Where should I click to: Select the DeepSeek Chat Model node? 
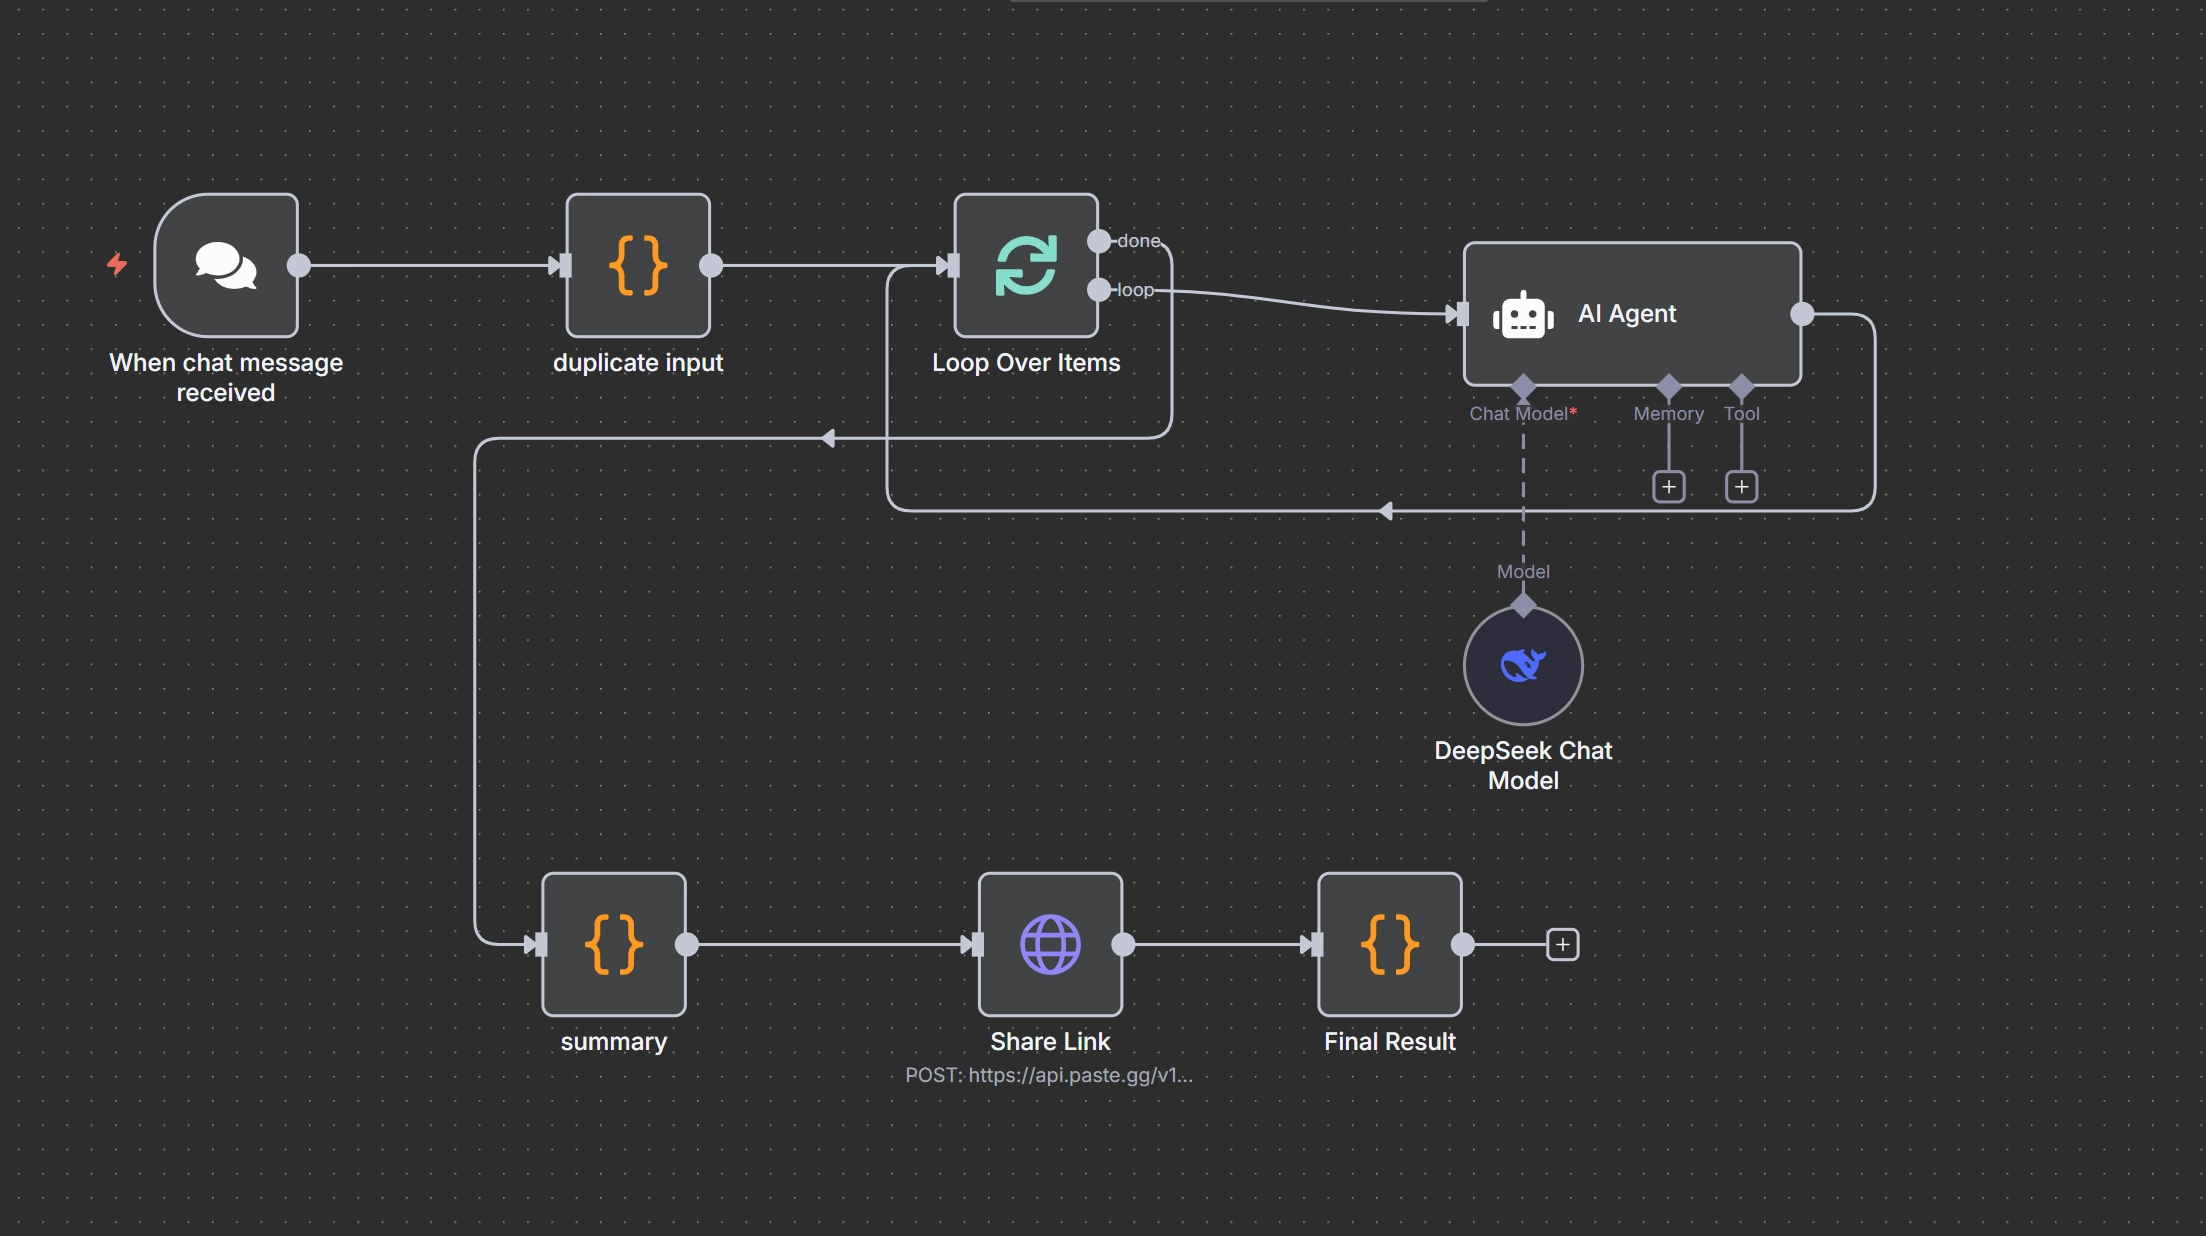pyautogui.click(x=1523, y=666)
